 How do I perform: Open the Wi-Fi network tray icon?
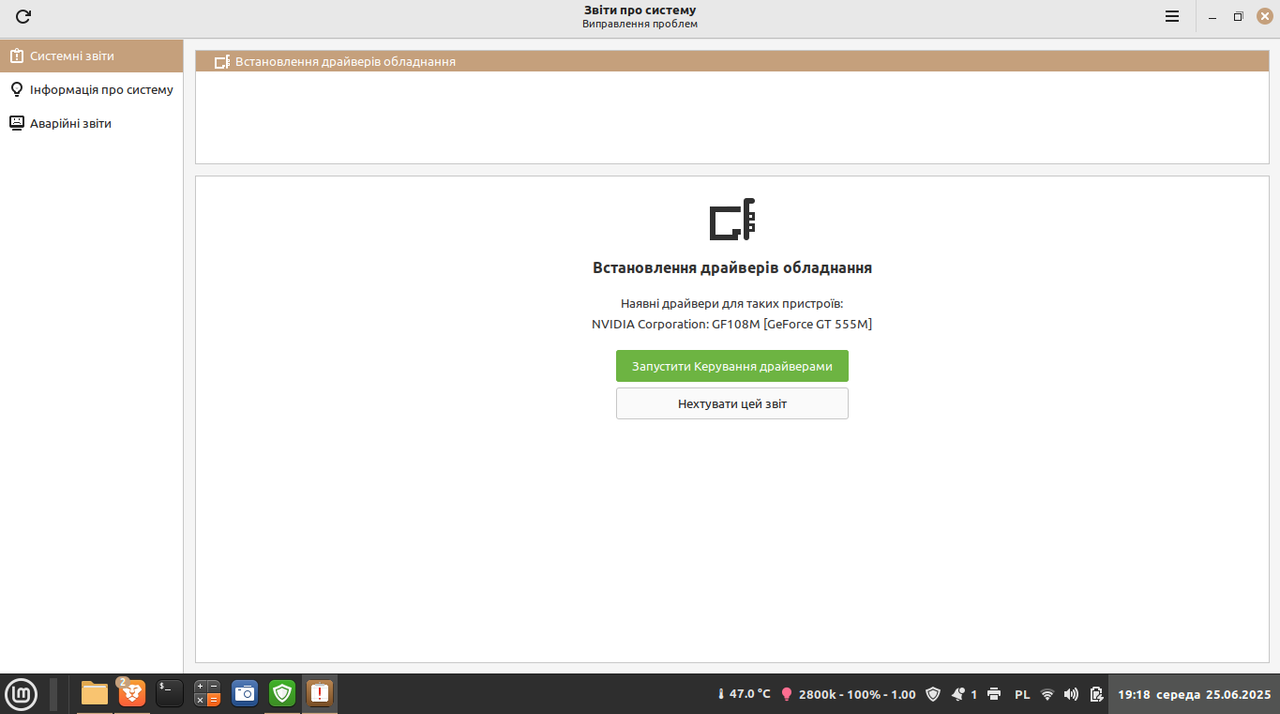pyautogui.click(x=1047, y=693)
